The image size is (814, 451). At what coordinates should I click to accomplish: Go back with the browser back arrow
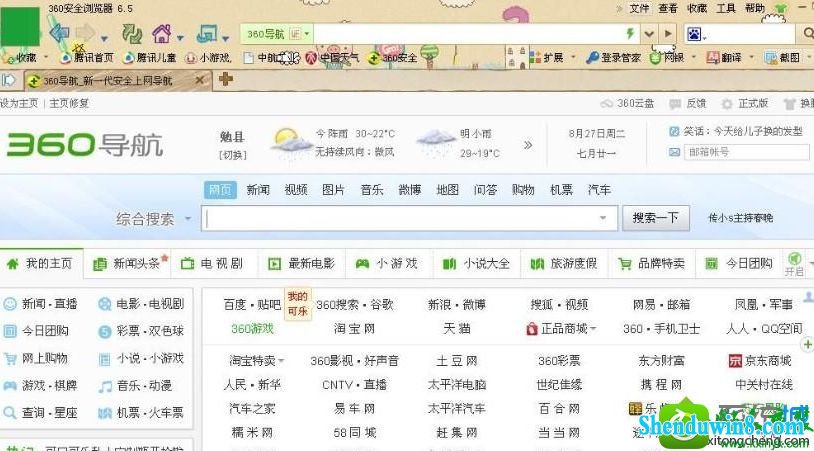coord(59,34)
